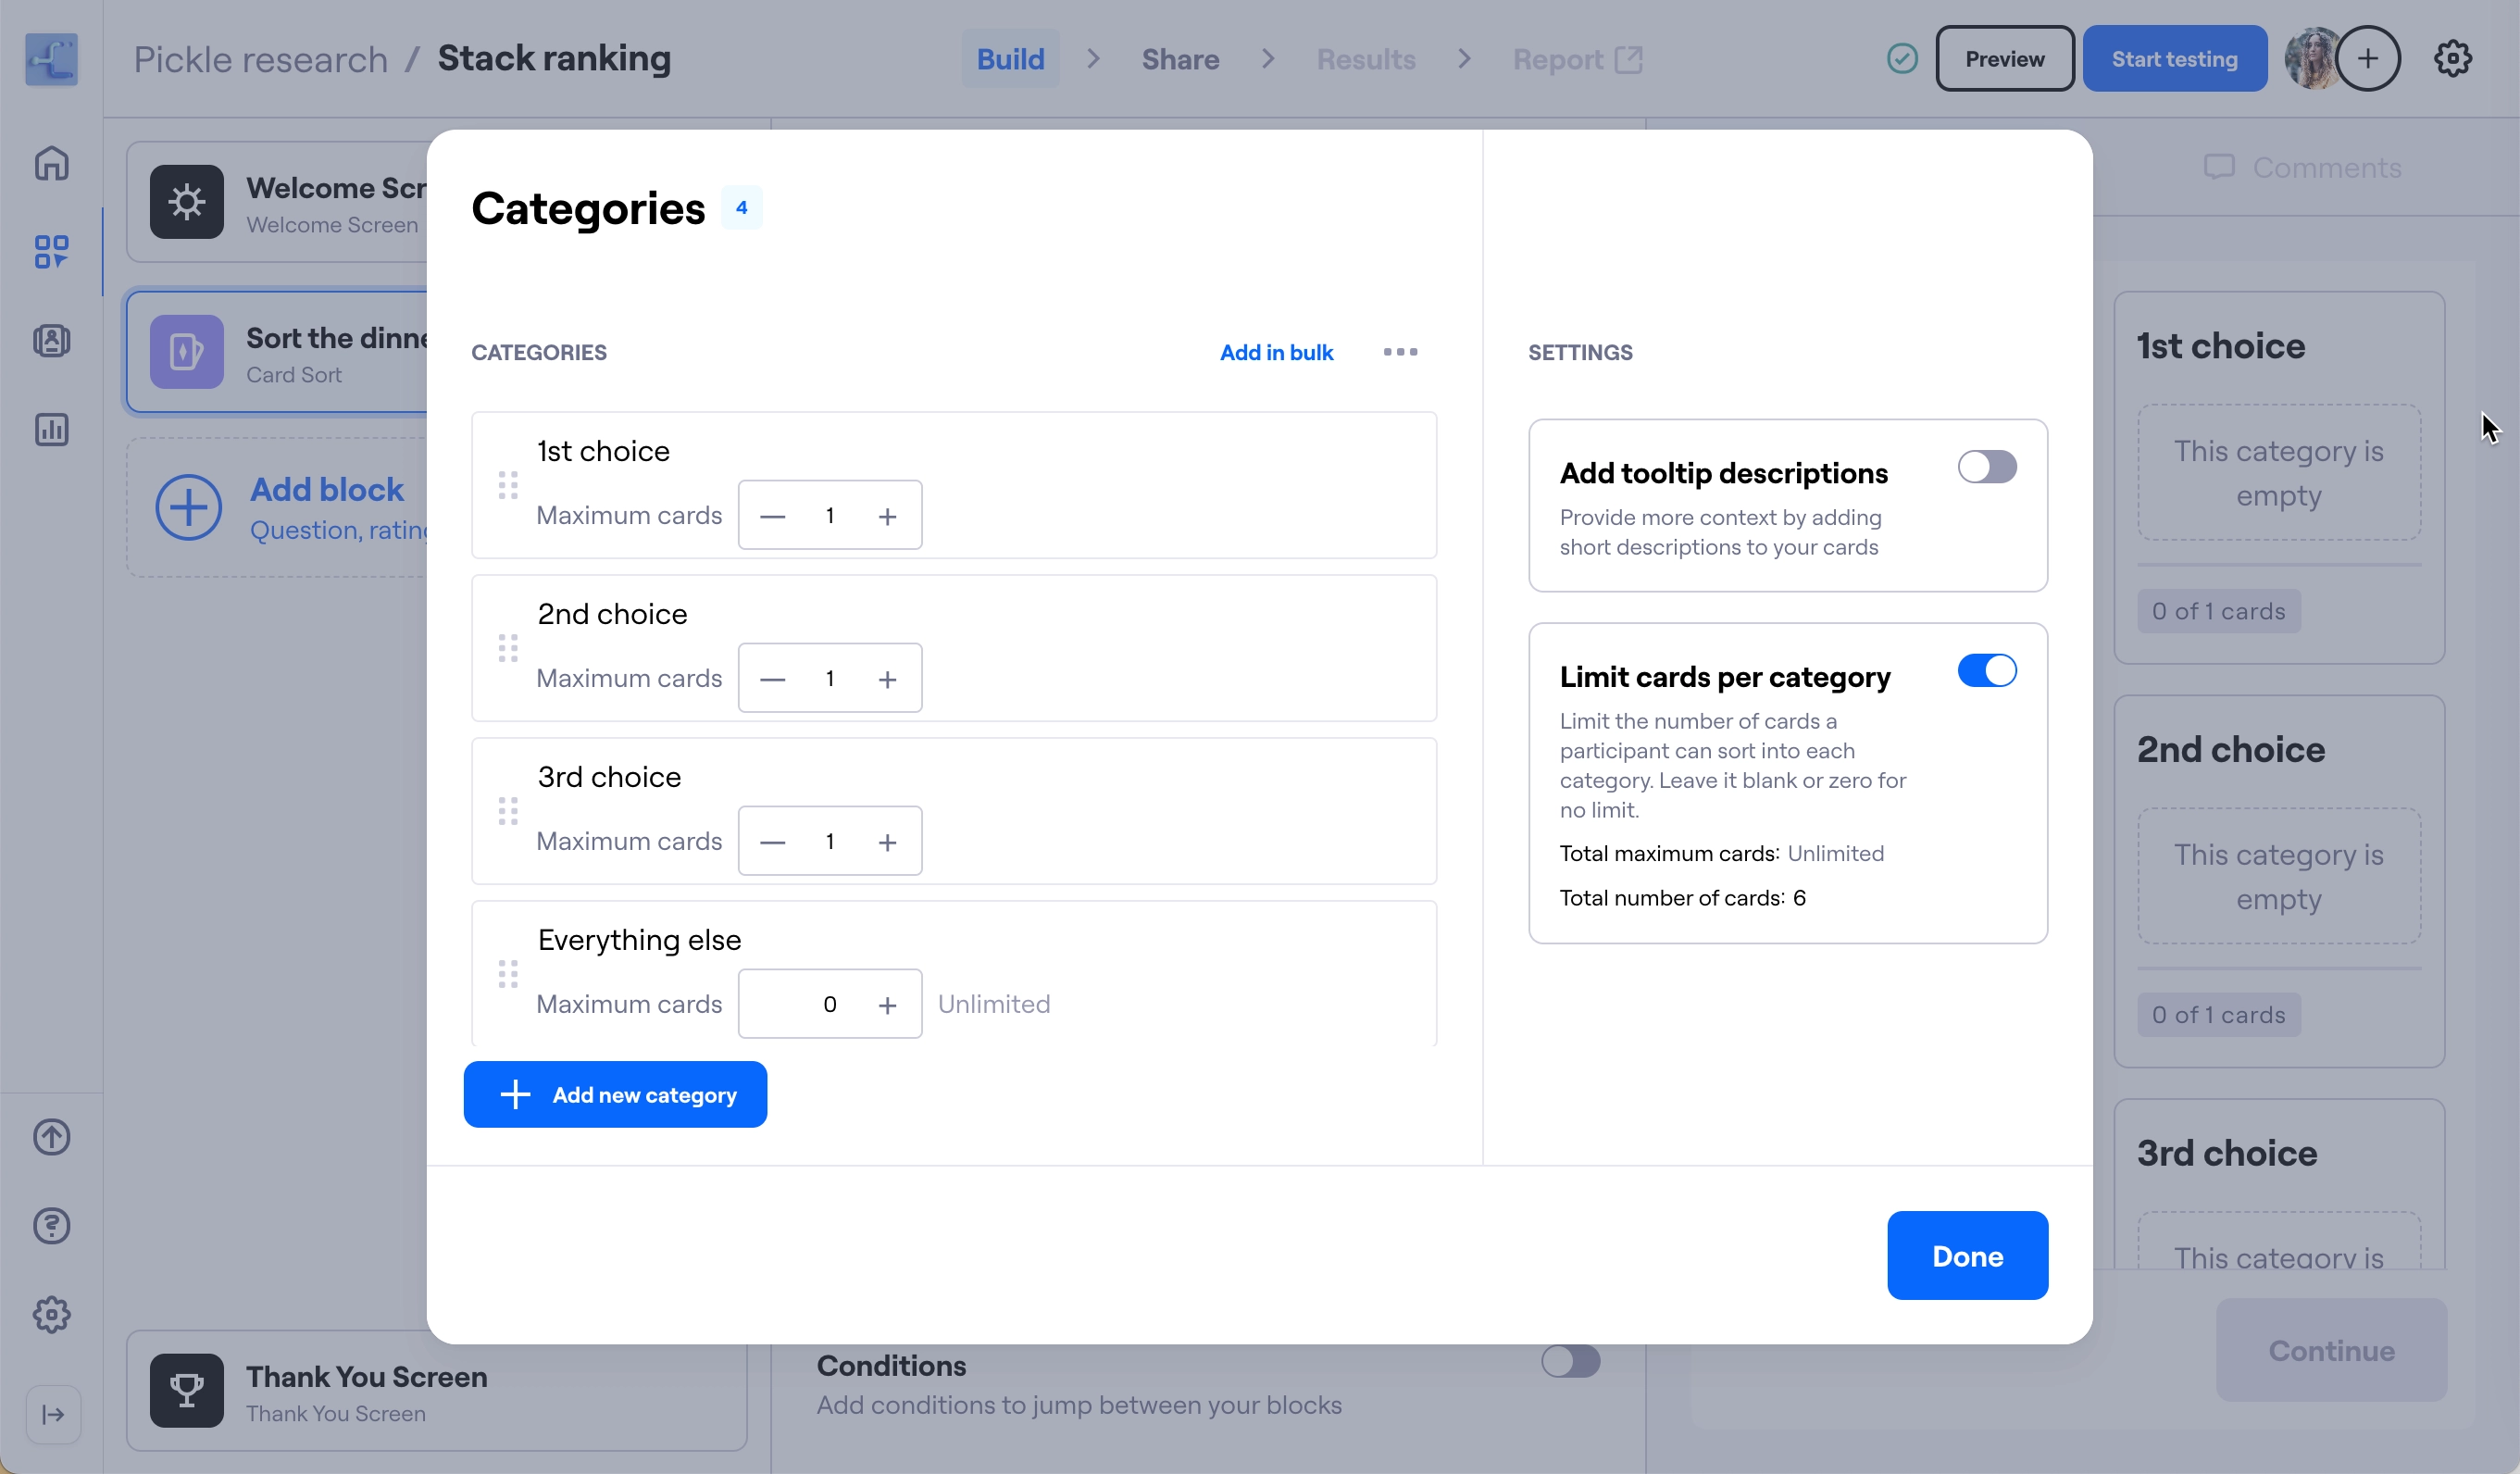Switch to the Results step tab
Image resolution: width=2520 pixels, height=1474 pixels.
(1366, 59)
